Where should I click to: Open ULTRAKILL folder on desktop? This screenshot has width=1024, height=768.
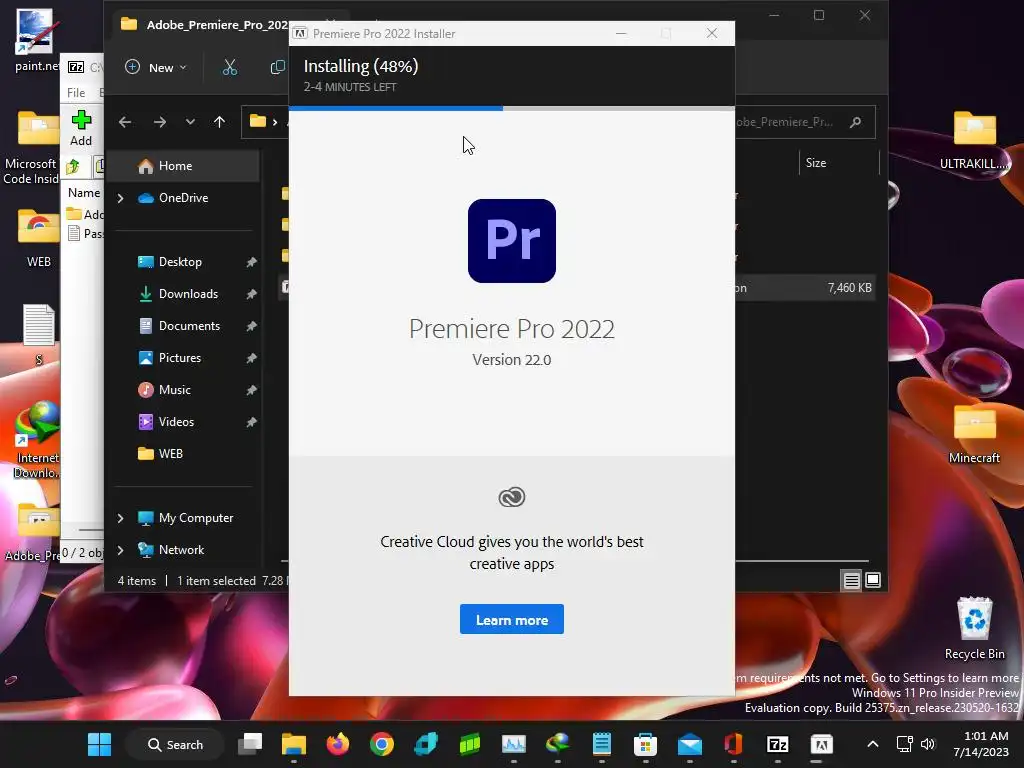coord(974,140)
